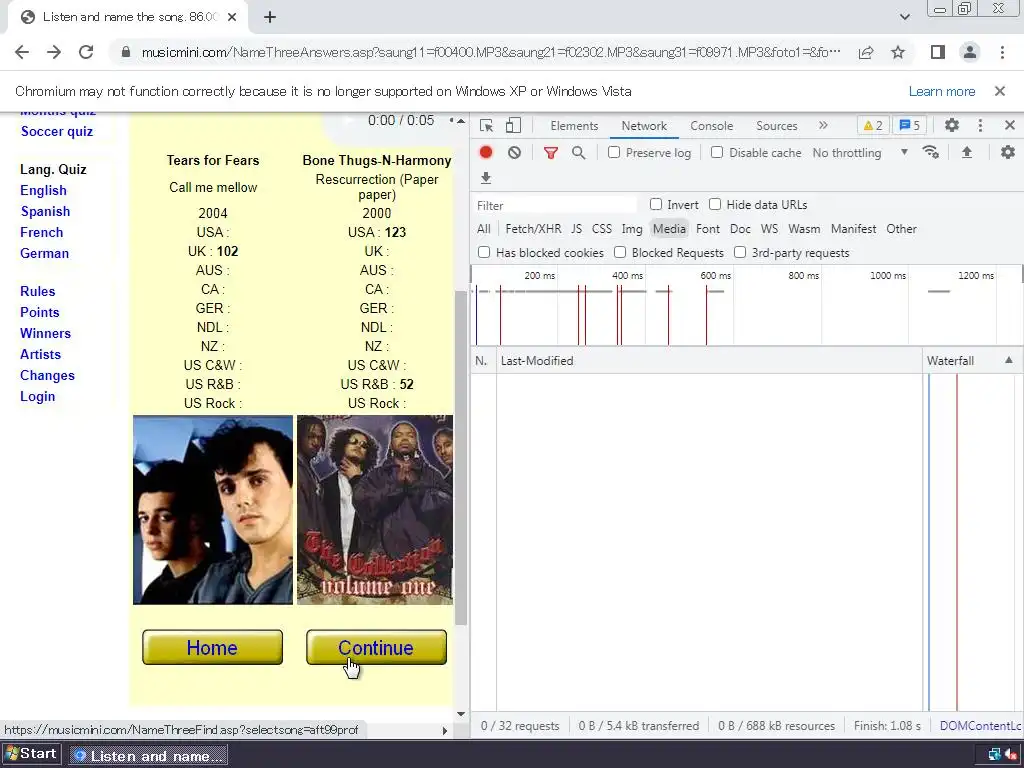Check Has blocked cookies
Viewport: 1024px width, 768px height.
(484, 252)
